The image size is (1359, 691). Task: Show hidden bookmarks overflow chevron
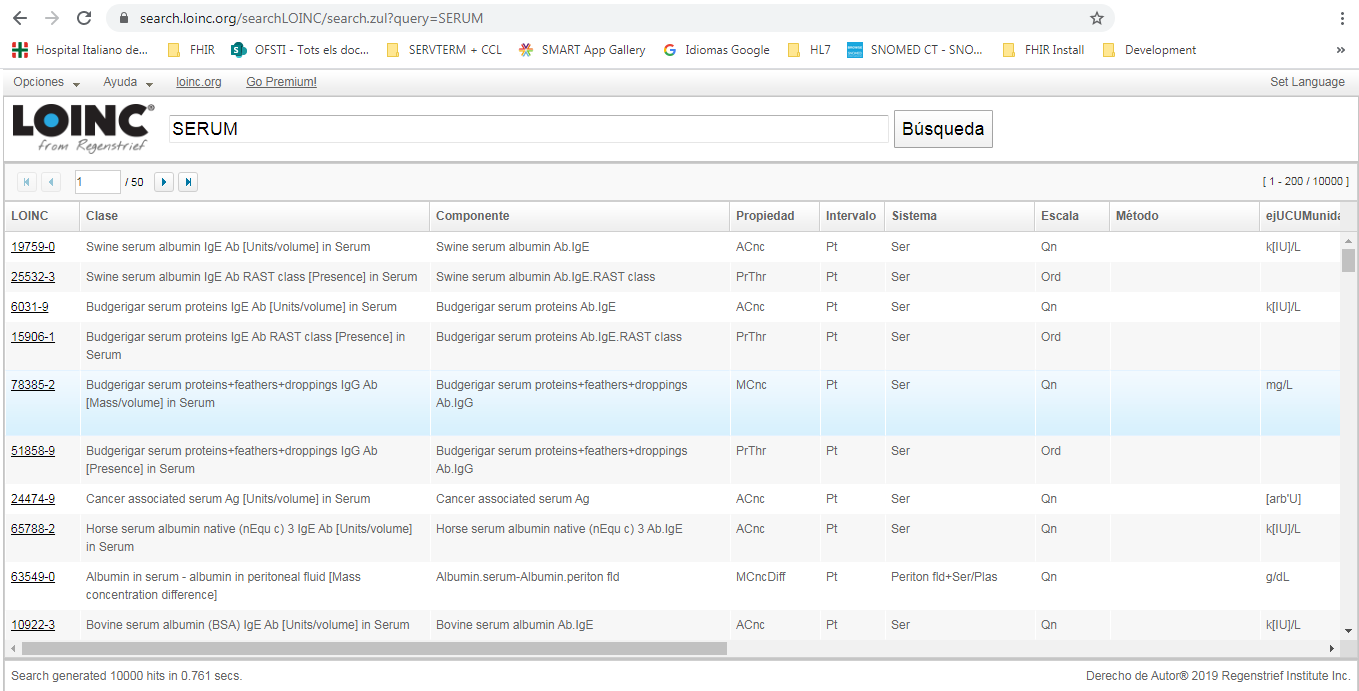click(x=1340, y=50)
